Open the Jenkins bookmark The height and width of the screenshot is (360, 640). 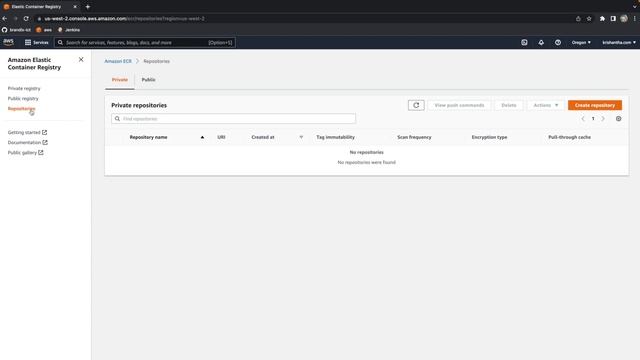[x=69, y=30]
